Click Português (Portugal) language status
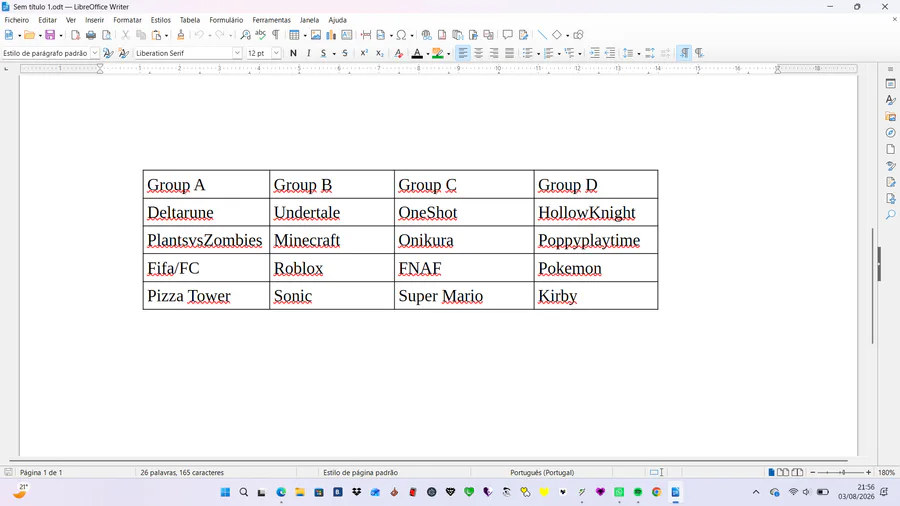The width and height of the screenshot is (900, 506). tap(542, 473)
